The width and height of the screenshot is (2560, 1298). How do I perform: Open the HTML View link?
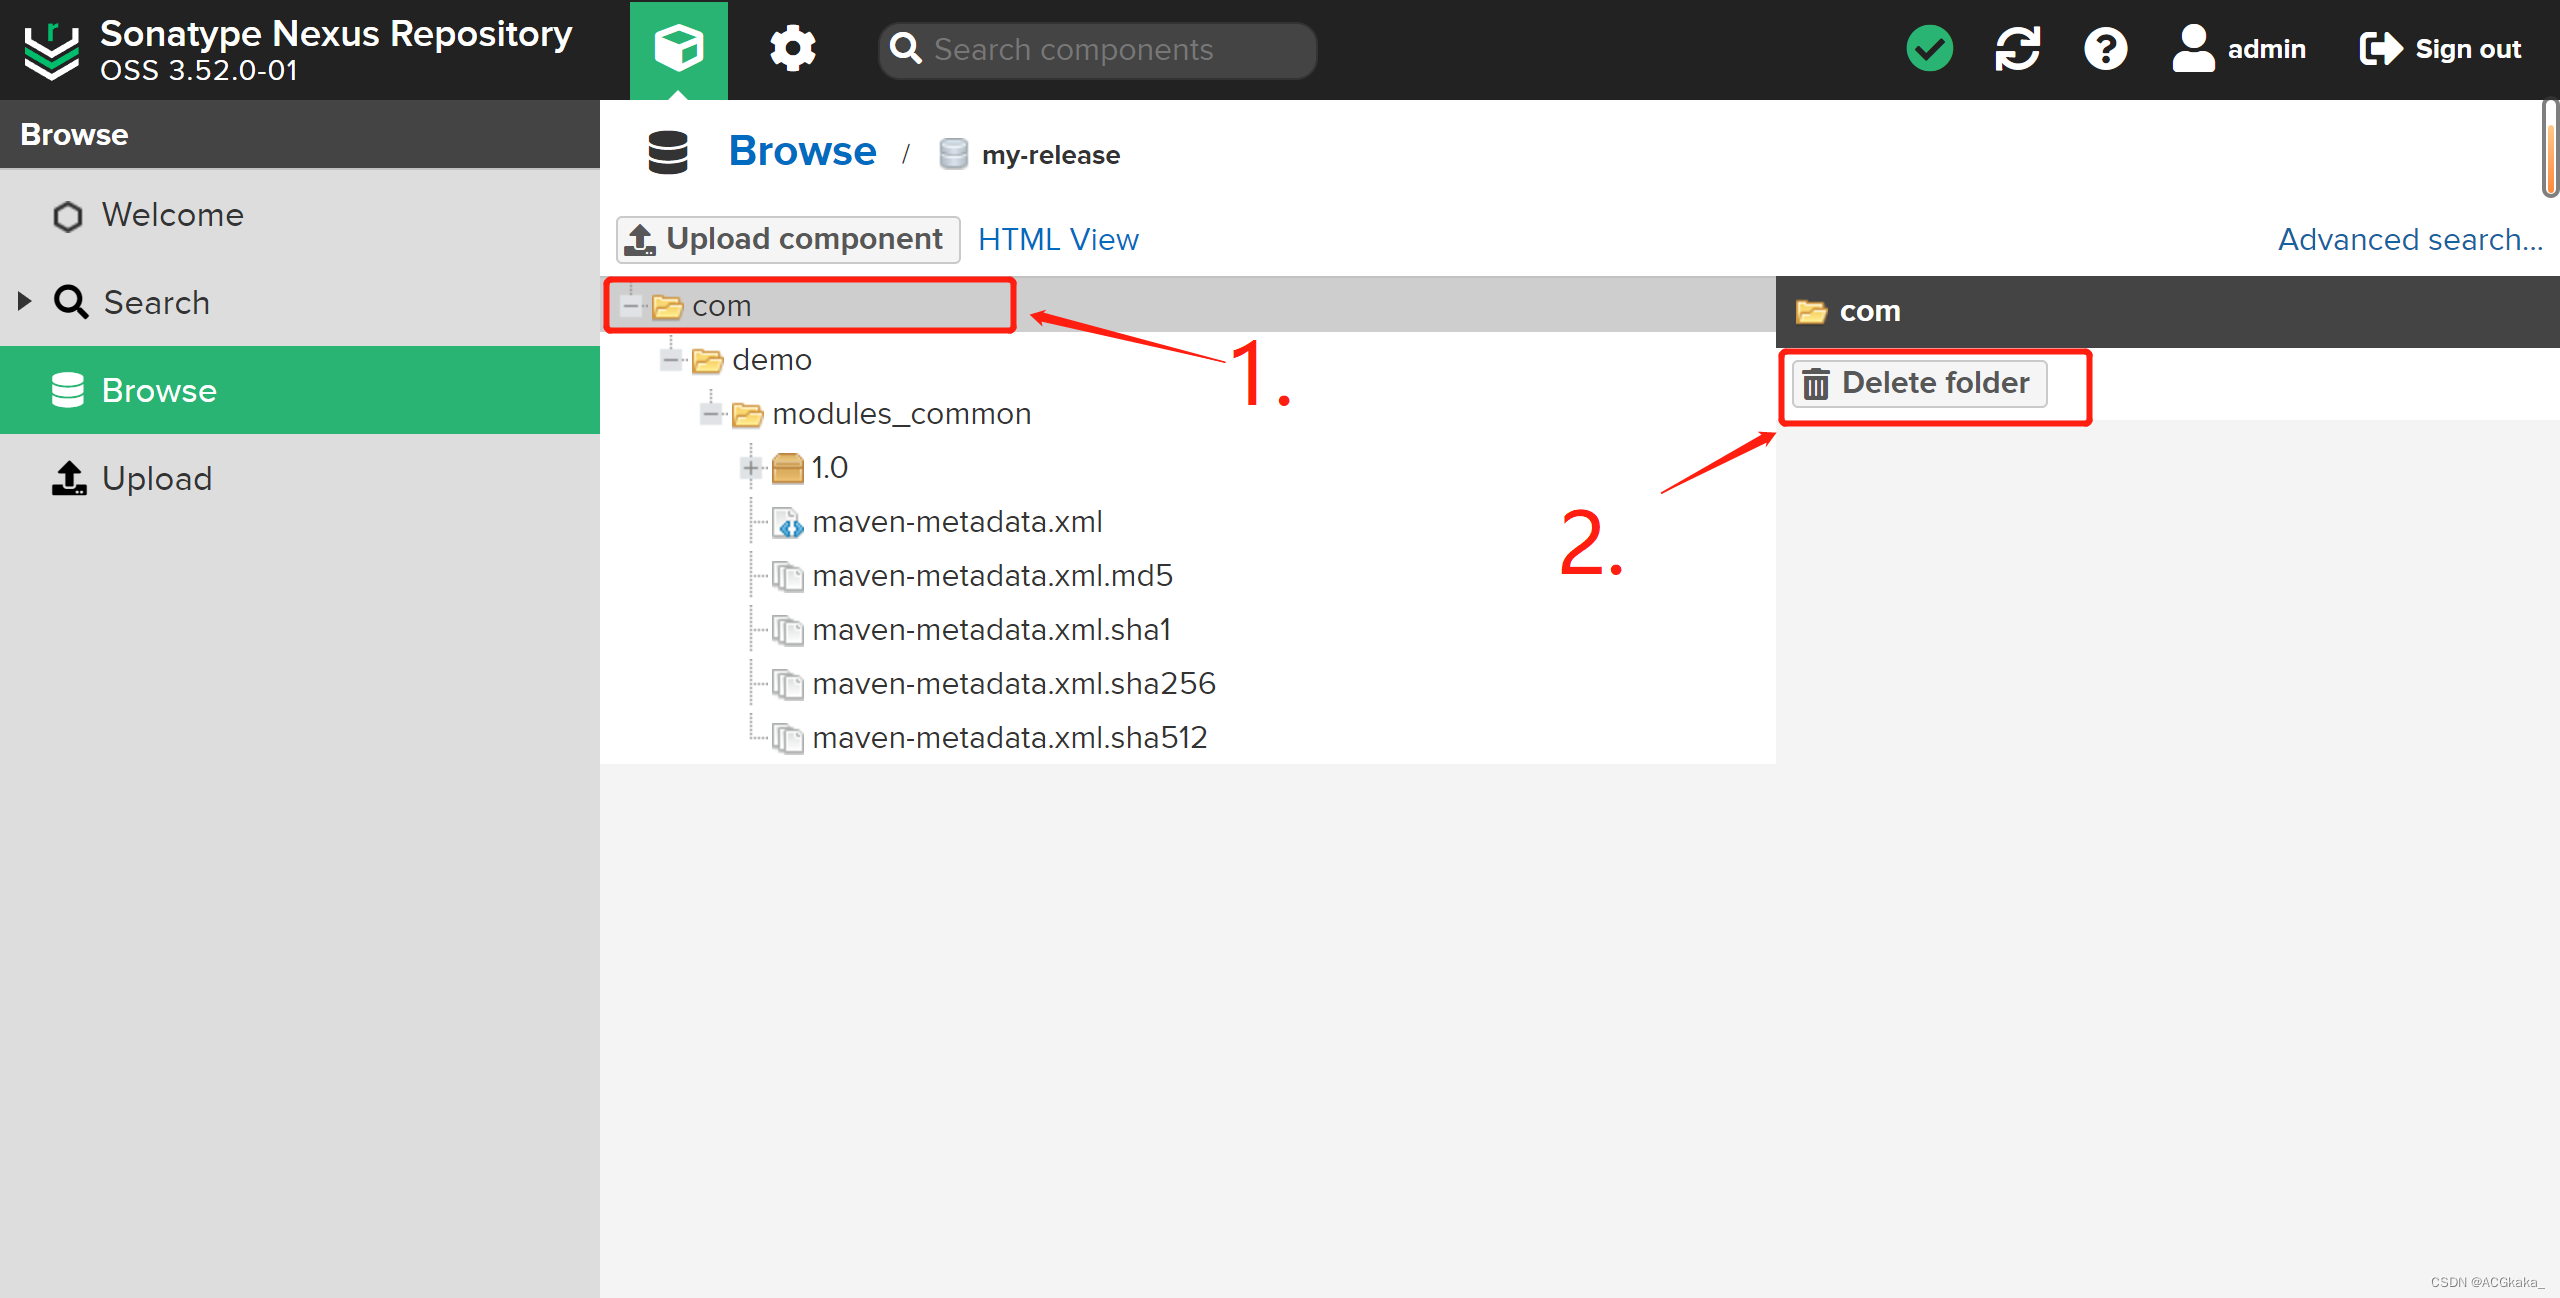(1058, 240)
